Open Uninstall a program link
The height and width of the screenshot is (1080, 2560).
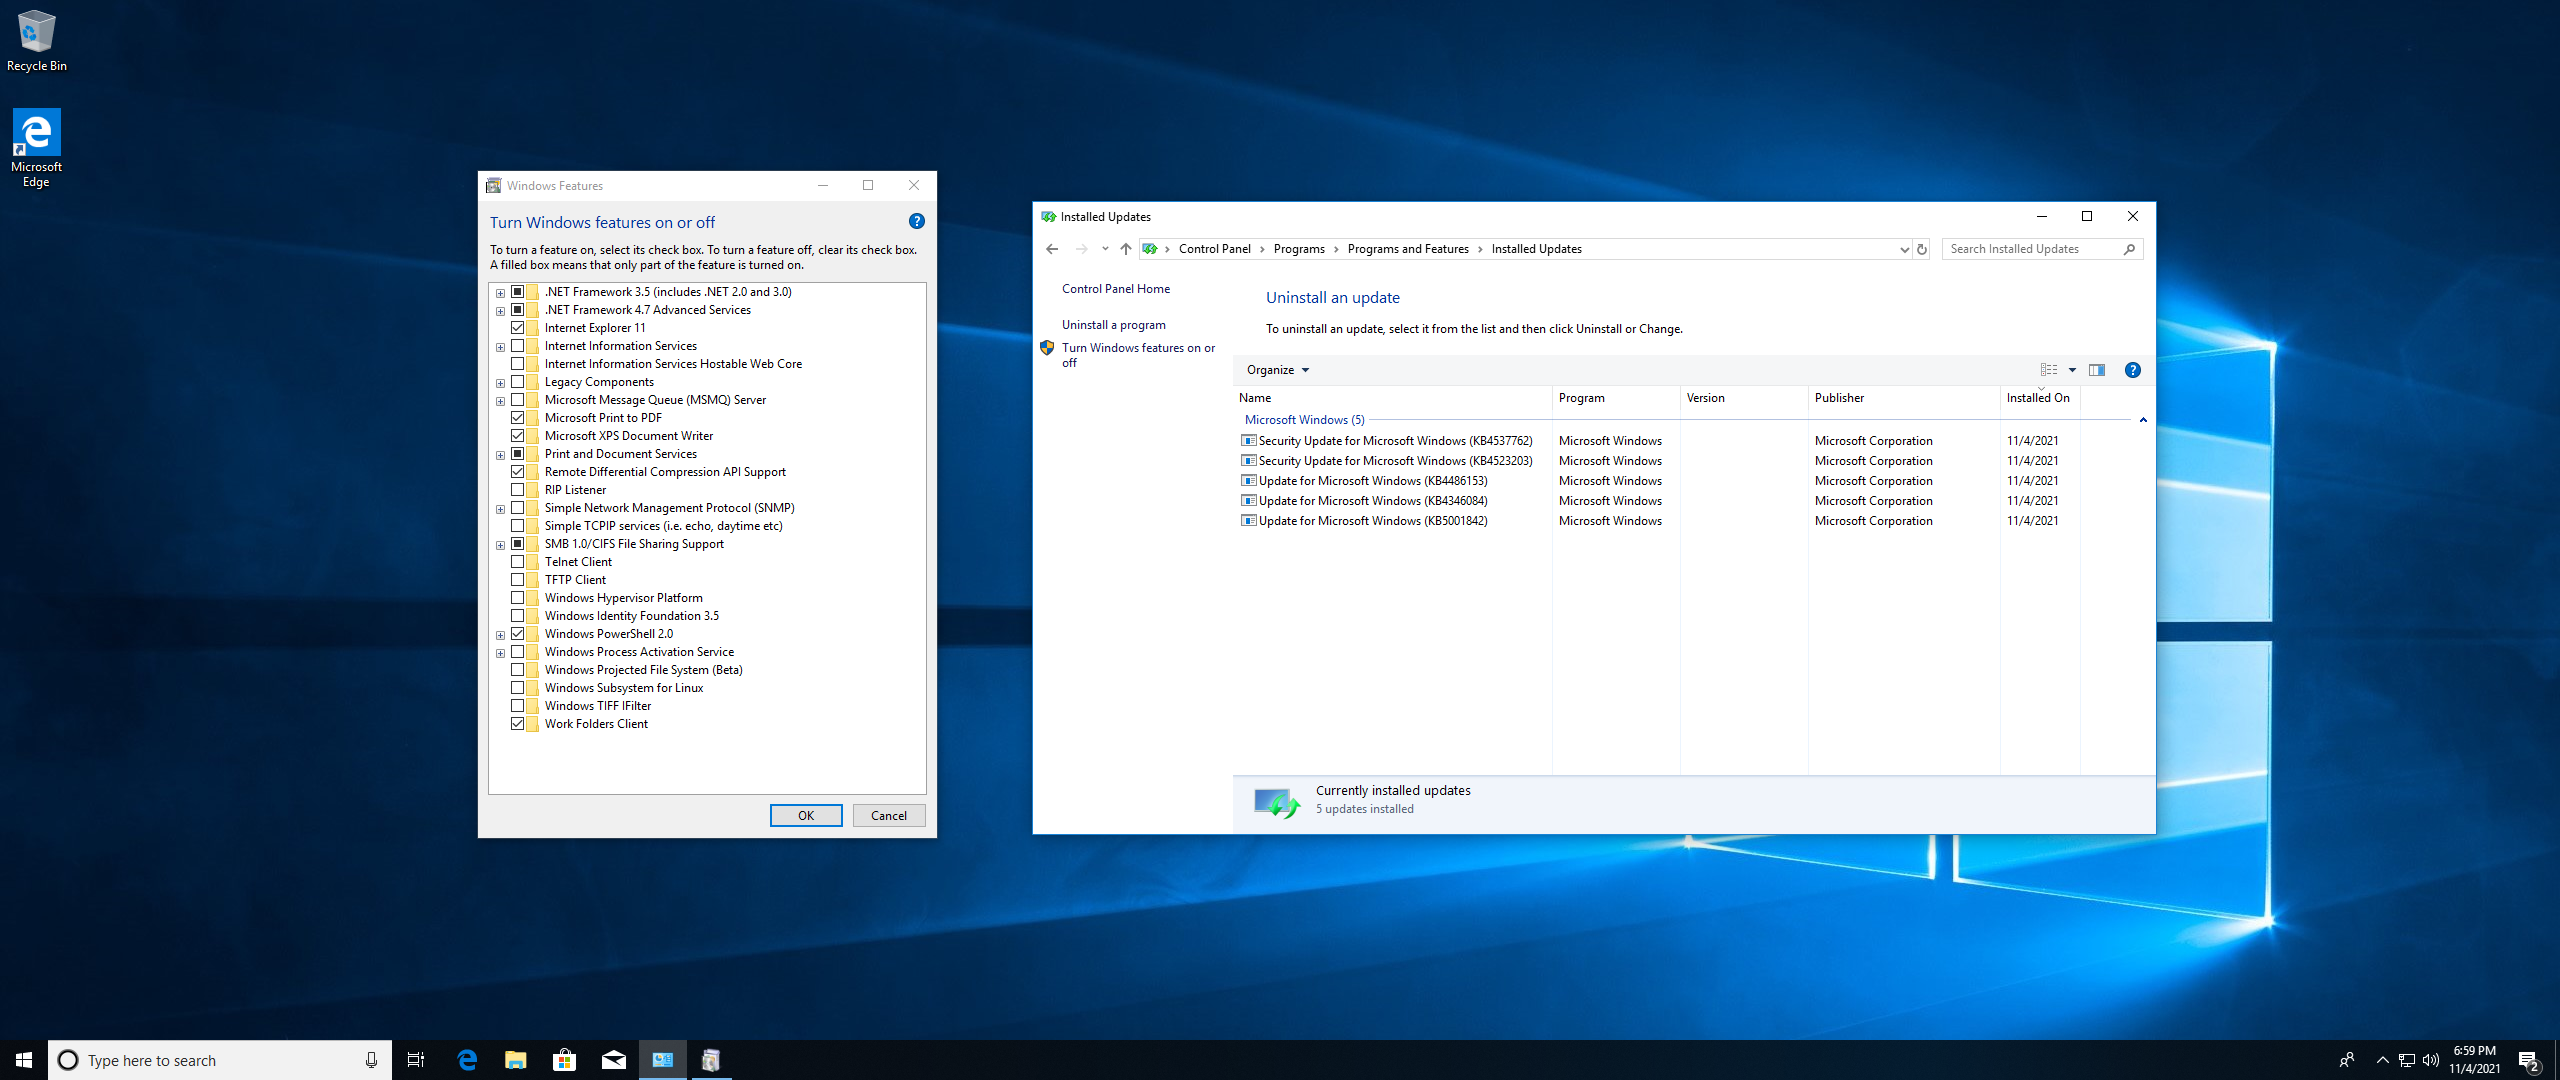point(1114,325)
